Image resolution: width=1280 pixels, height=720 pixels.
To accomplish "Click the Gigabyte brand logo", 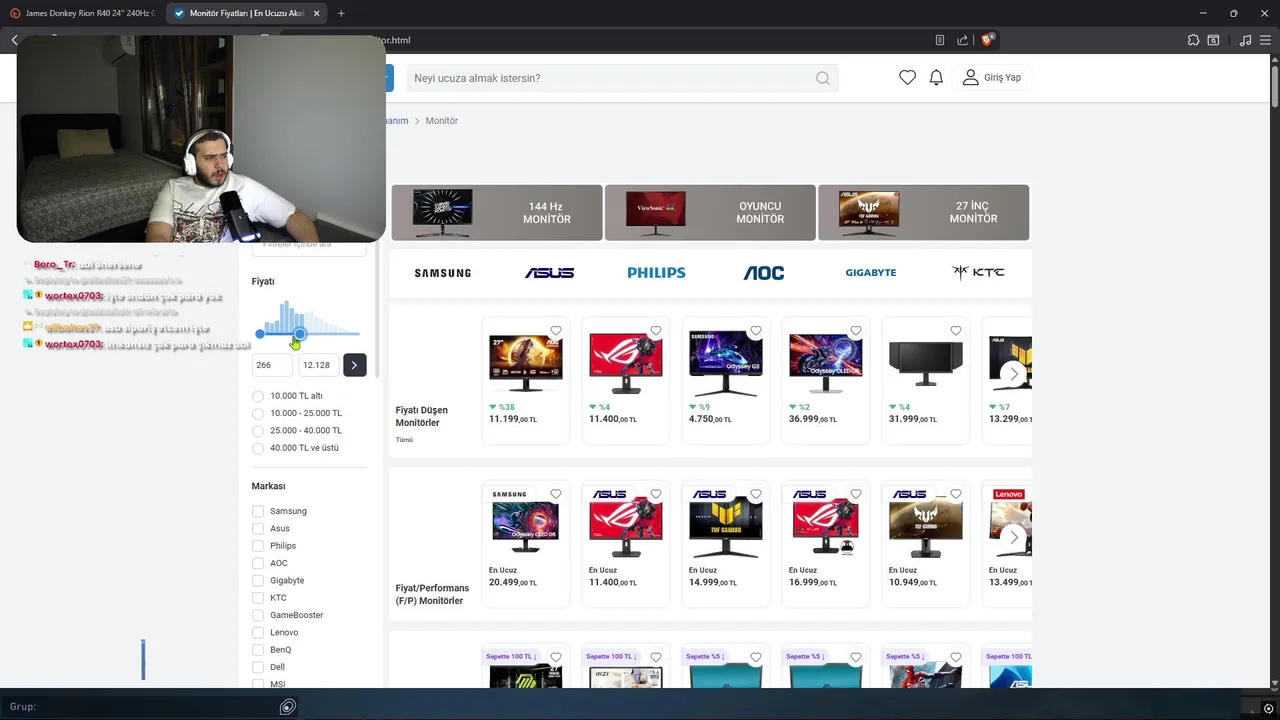I will 871,272.
